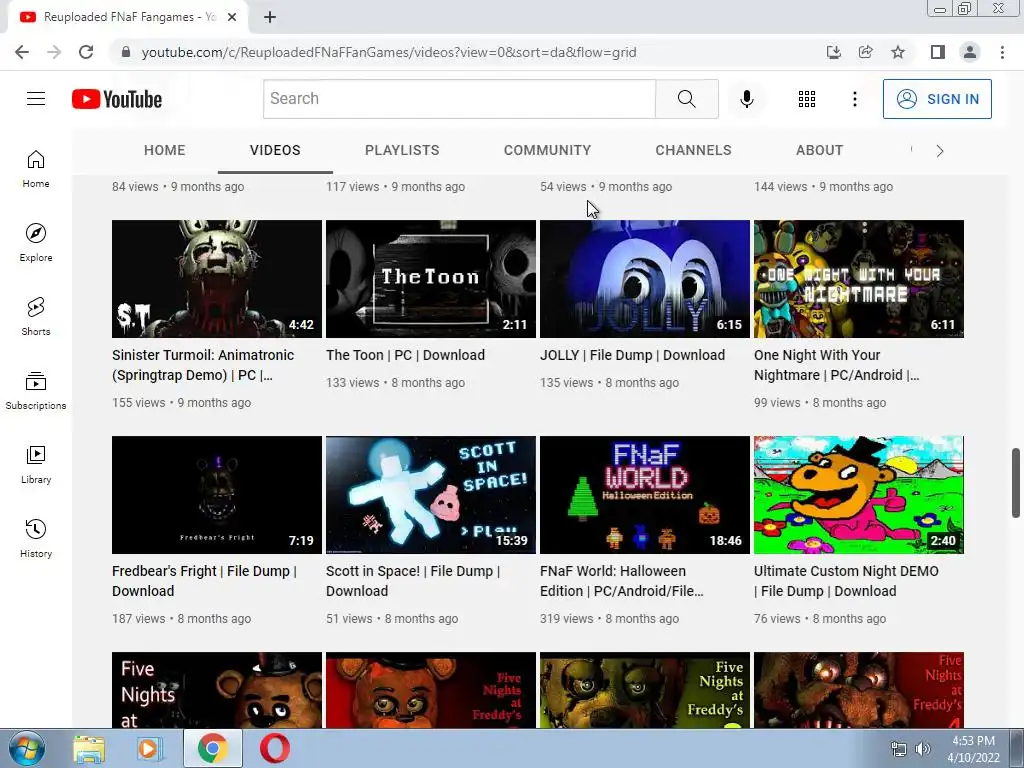Viewport: 1024px width, 768px height.
Task: Close the Reuploaded FNaF Fangames tab
Action: point(232,18)
